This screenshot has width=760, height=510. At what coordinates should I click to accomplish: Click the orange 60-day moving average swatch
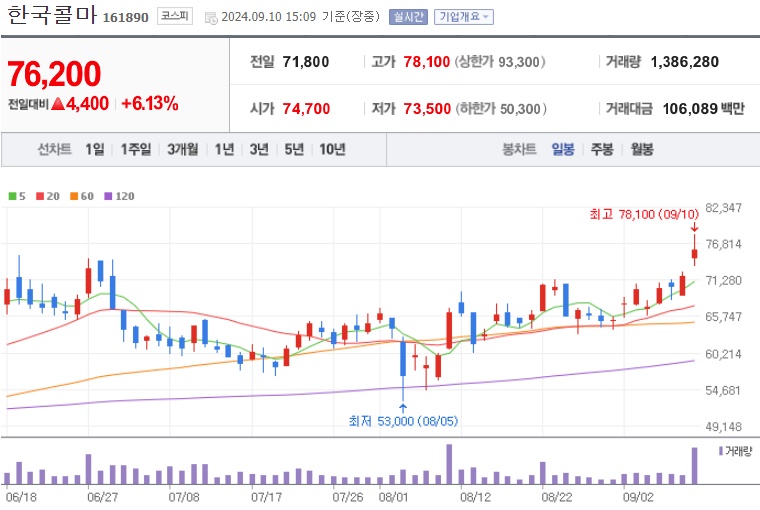click(x=74, y=196)
